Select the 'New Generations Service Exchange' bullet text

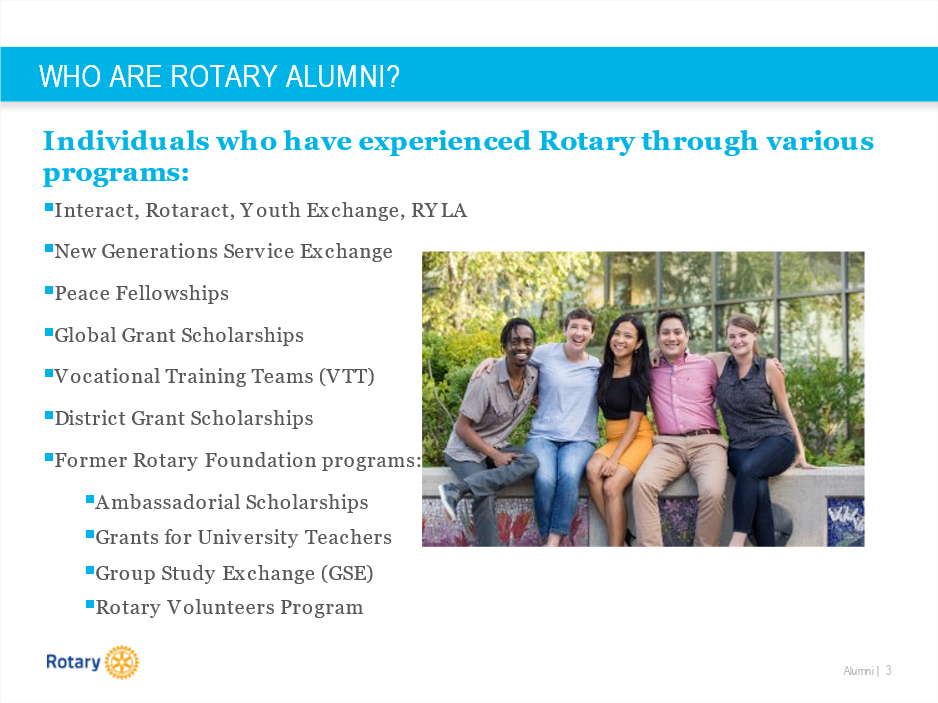tap(223, 252)
